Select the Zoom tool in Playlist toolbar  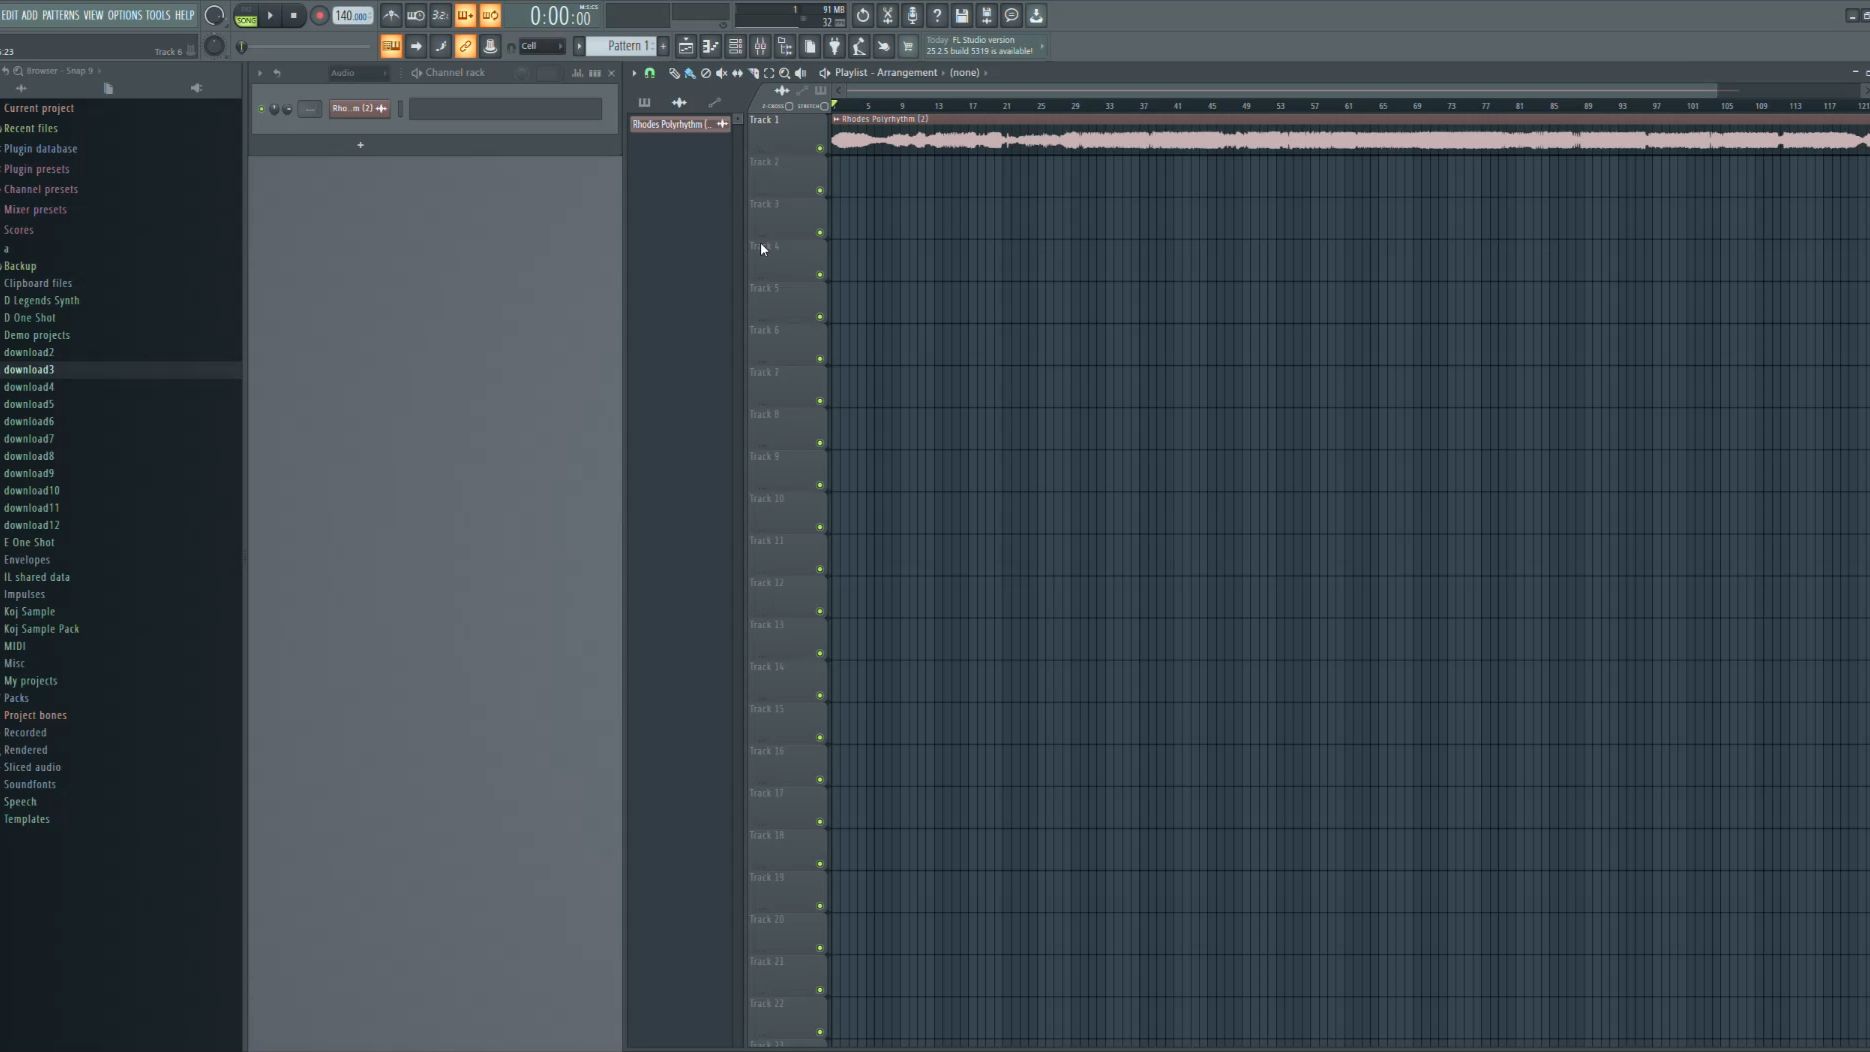coord(785,73)
